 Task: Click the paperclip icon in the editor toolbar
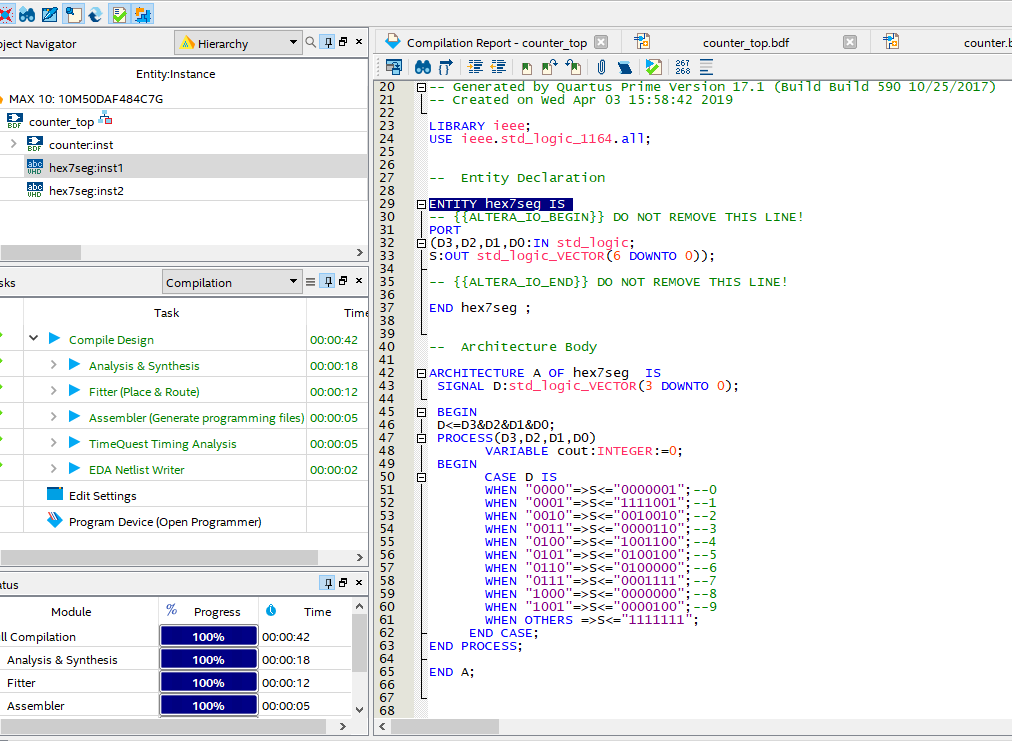pyautogui.click(x=601, y=66)
